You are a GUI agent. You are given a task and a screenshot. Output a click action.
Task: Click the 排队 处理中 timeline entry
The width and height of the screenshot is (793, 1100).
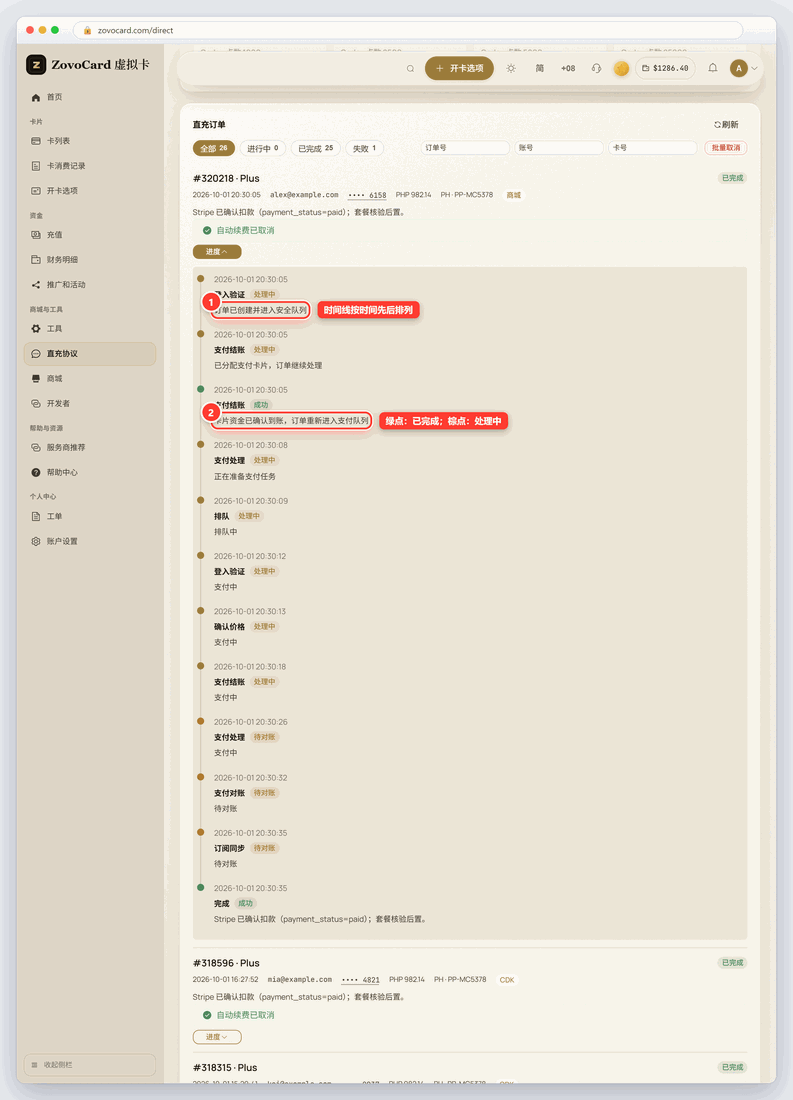click(x=238, y=516)
